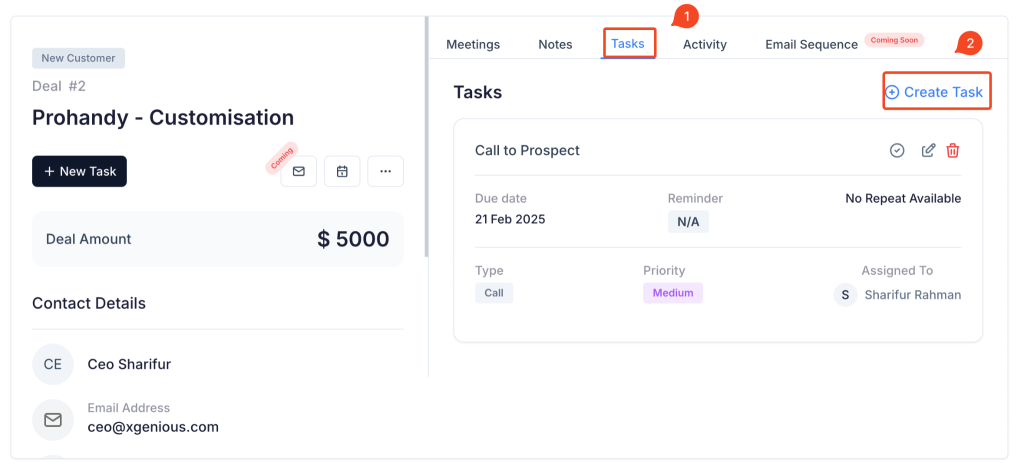This screenshot has width=1024, height=476.
Task: Mark Call to Prospect task complete
Action: pyautogui.click(x=897, y=151)
